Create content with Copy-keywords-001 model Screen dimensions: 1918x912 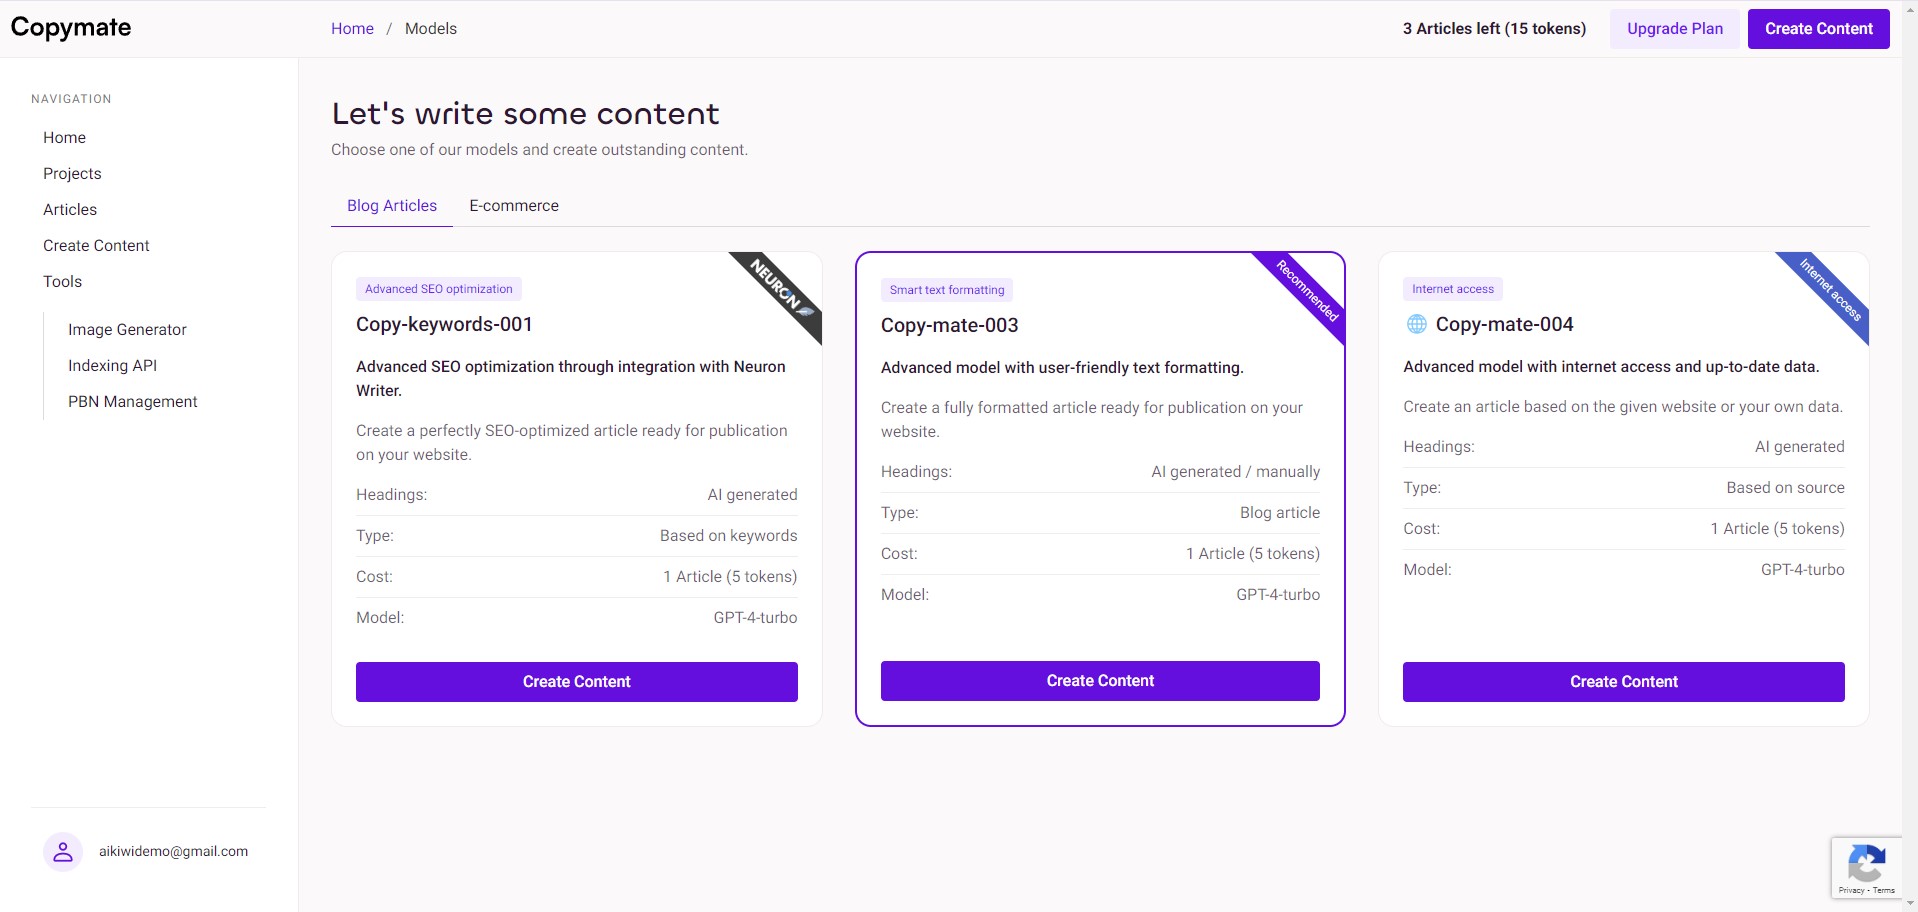pyautogui.click(x=577, y=682)
